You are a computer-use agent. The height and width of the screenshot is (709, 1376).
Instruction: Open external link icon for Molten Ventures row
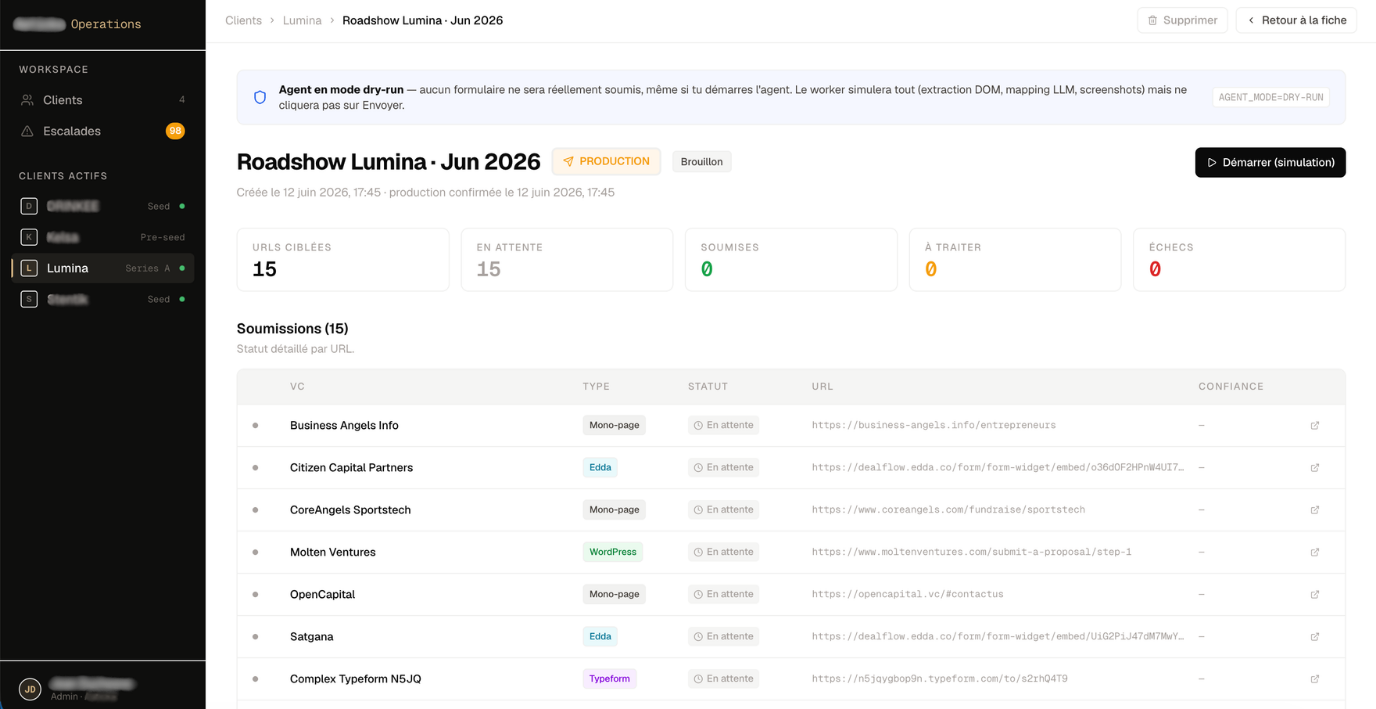coord(1315,552)
